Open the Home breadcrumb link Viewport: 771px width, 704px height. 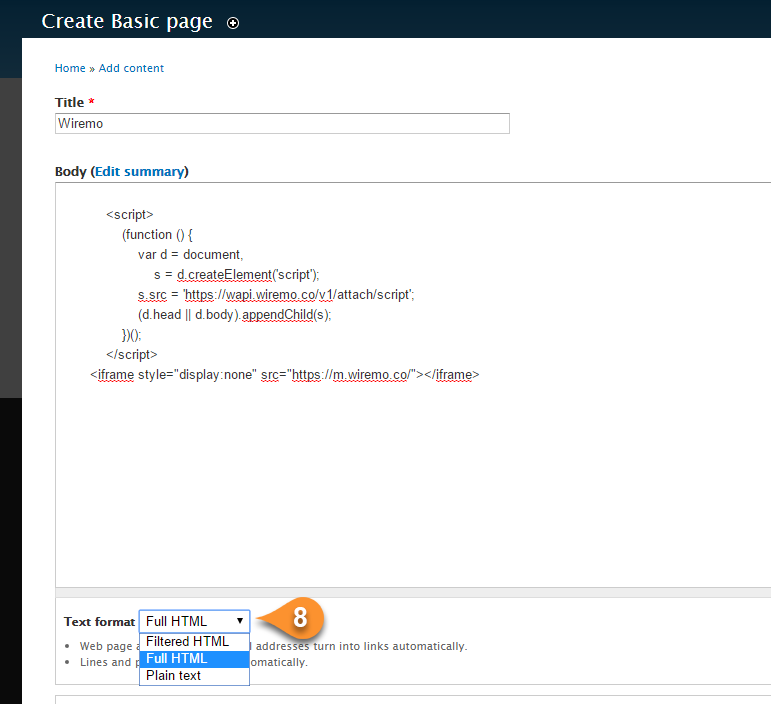[x=70, y=68]
